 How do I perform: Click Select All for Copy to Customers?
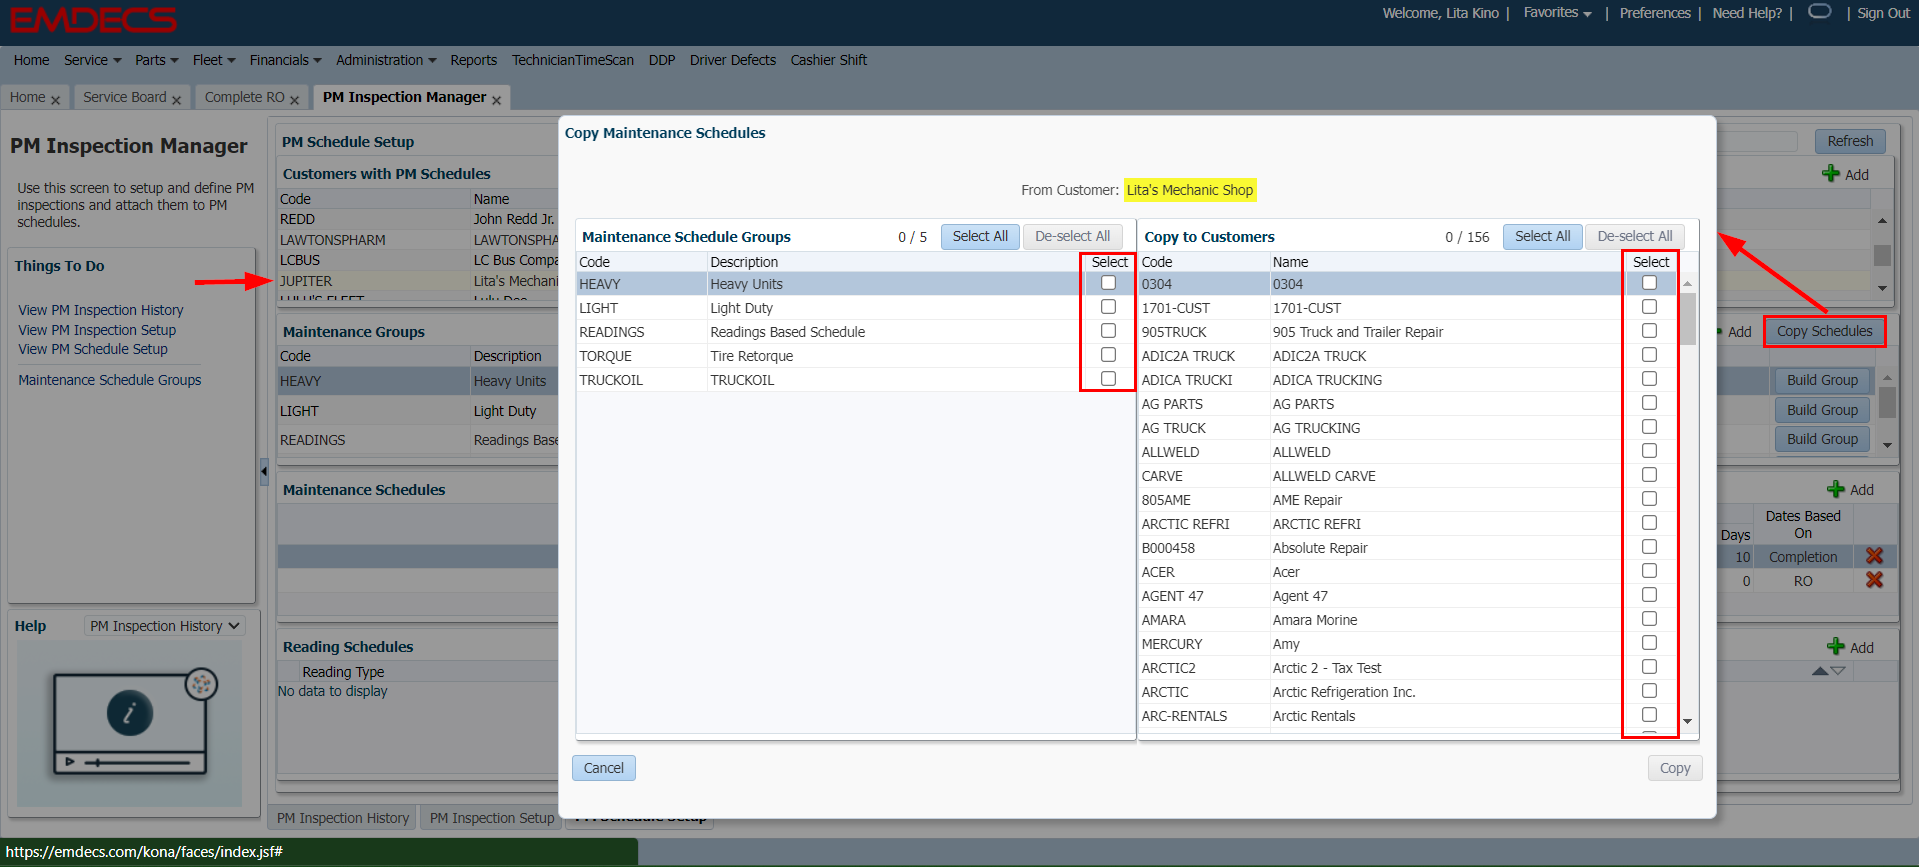(x=1542, y=236)
